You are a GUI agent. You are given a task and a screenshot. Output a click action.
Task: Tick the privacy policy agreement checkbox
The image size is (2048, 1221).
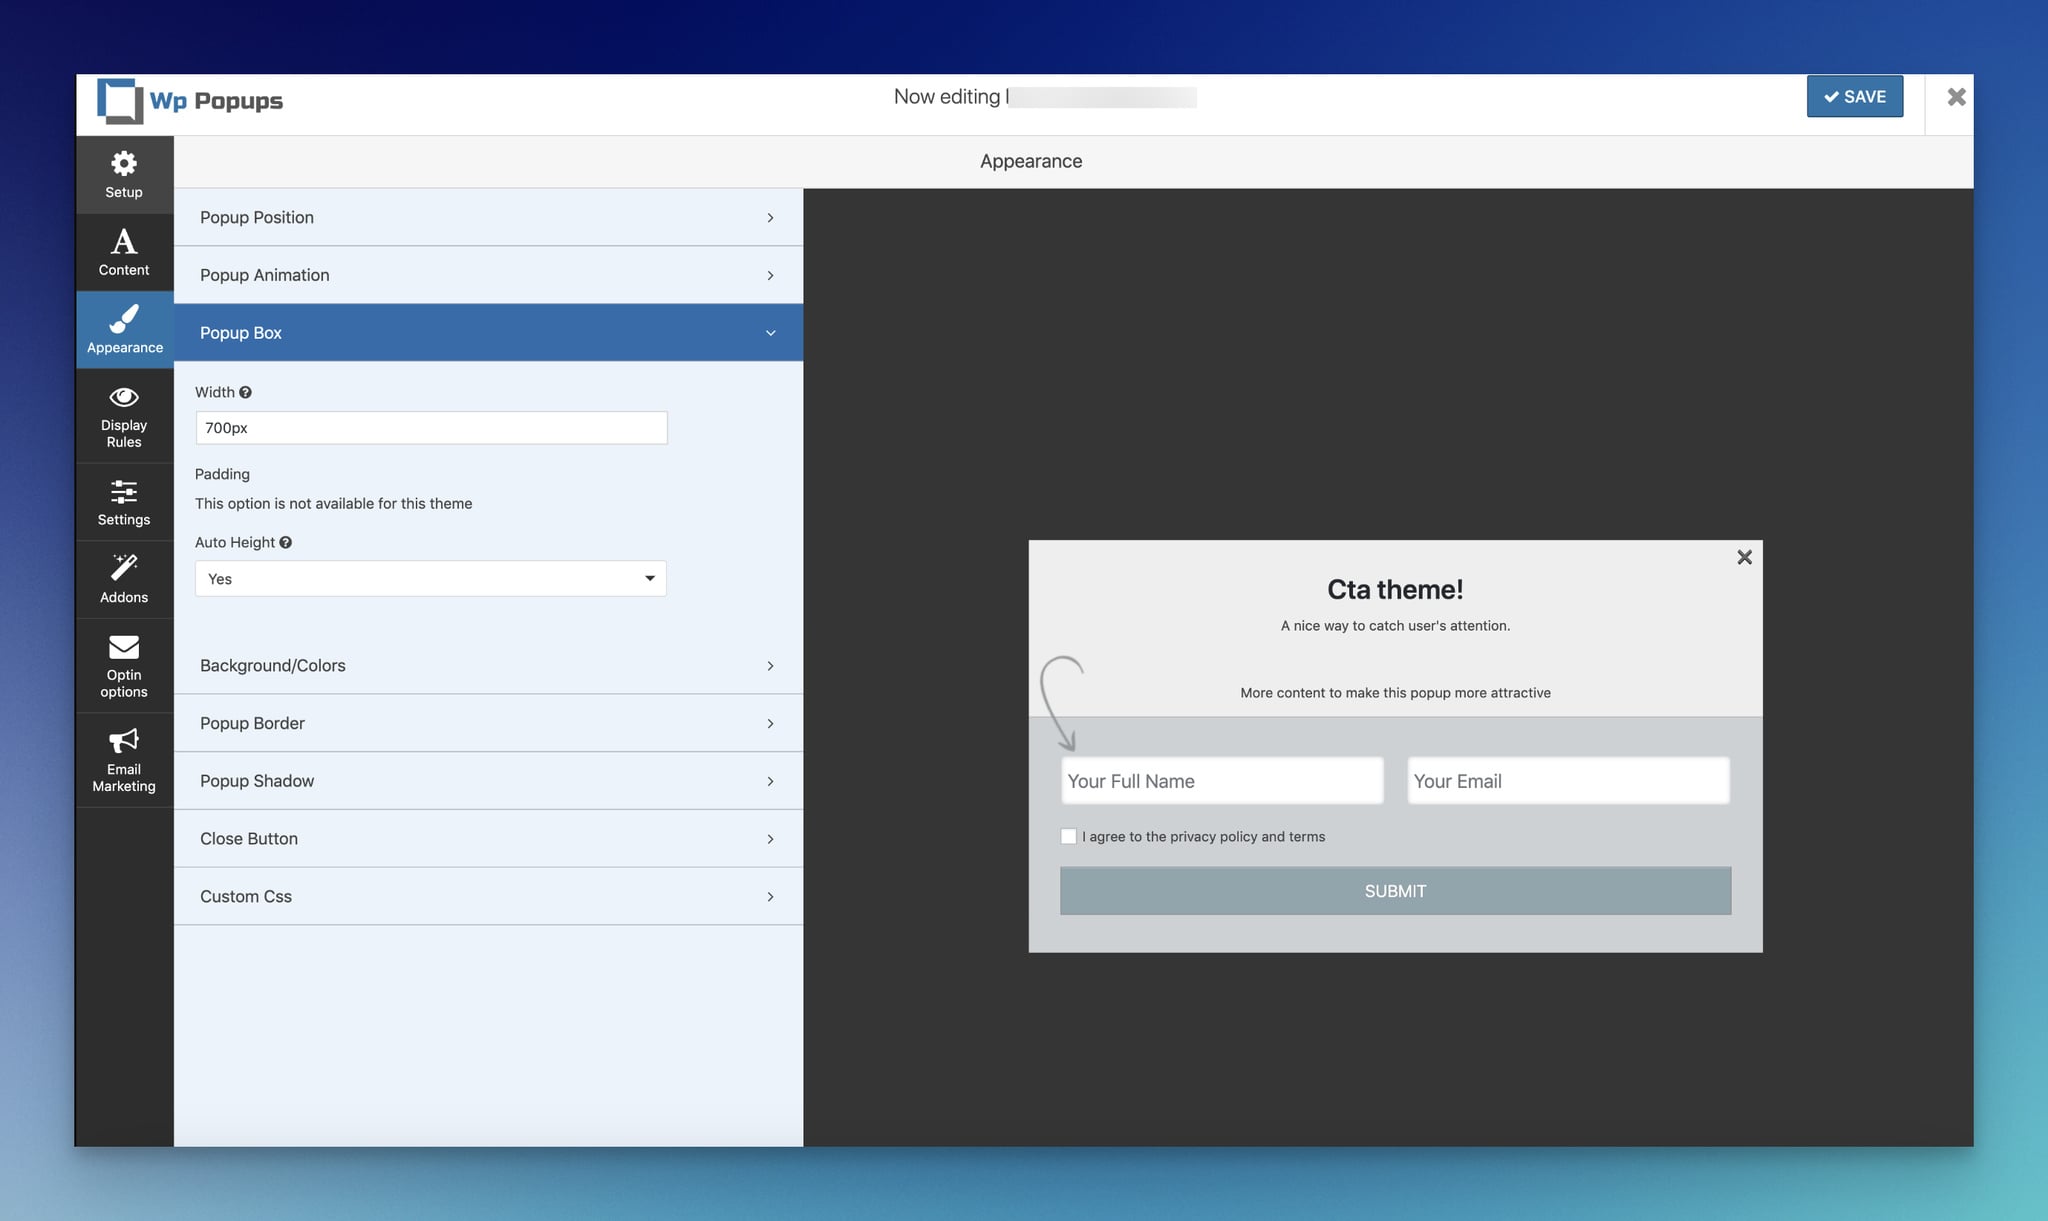point(1068,836)
